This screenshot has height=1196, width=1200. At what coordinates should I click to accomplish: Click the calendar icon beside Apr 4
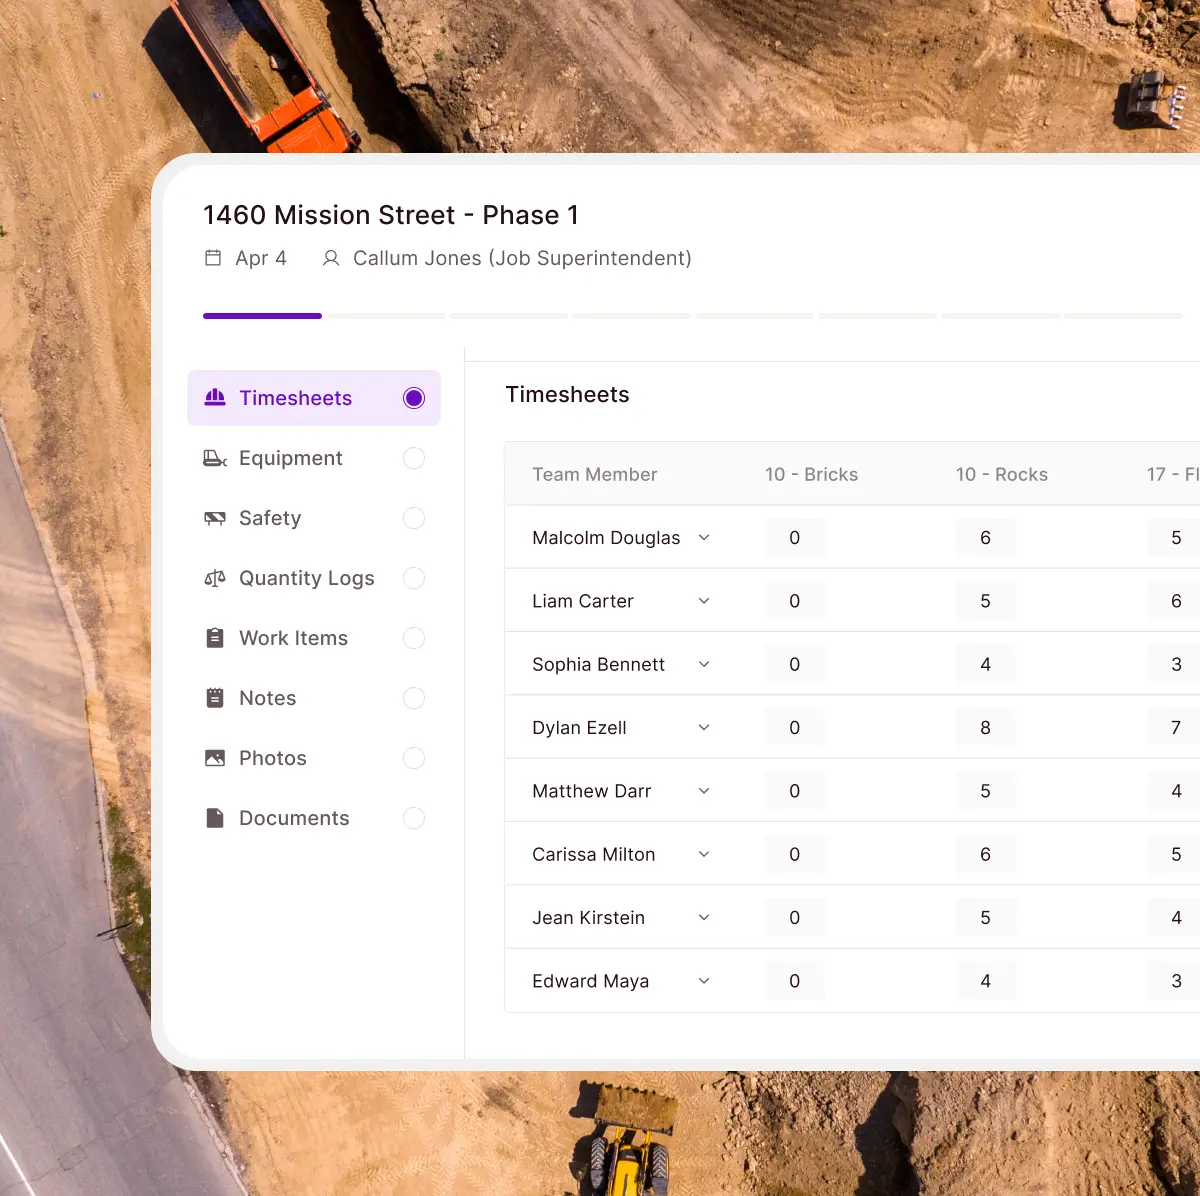213,258
